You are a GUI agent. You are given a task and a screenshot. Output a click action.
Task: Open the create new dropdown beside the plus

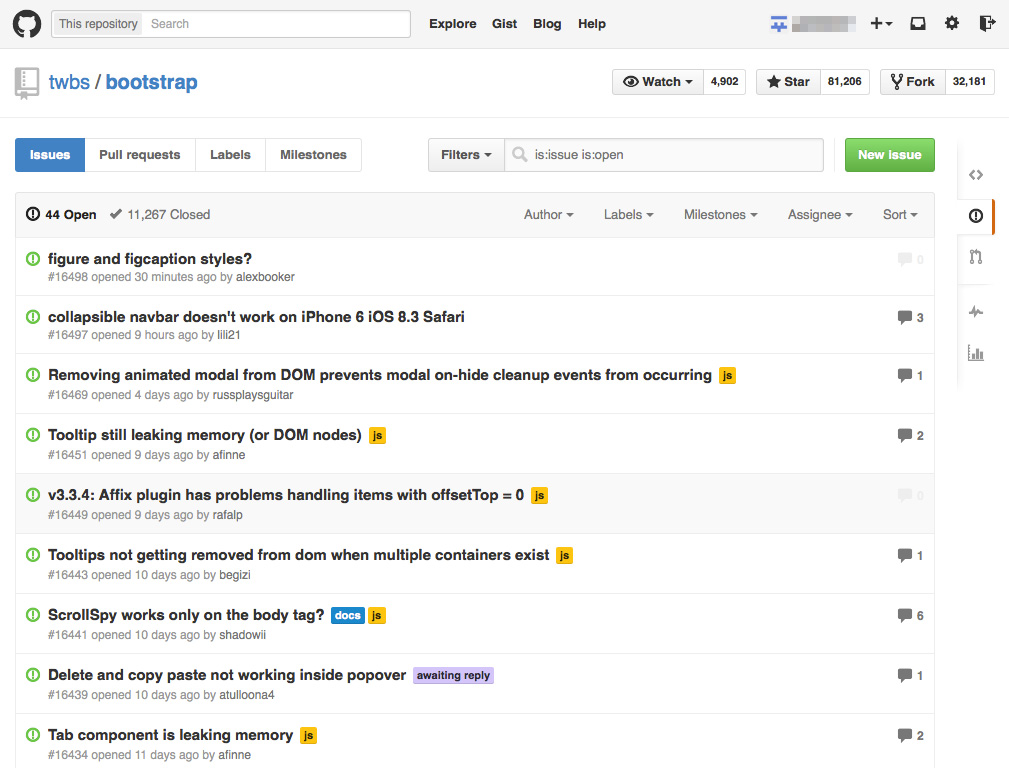click(881, 22)
